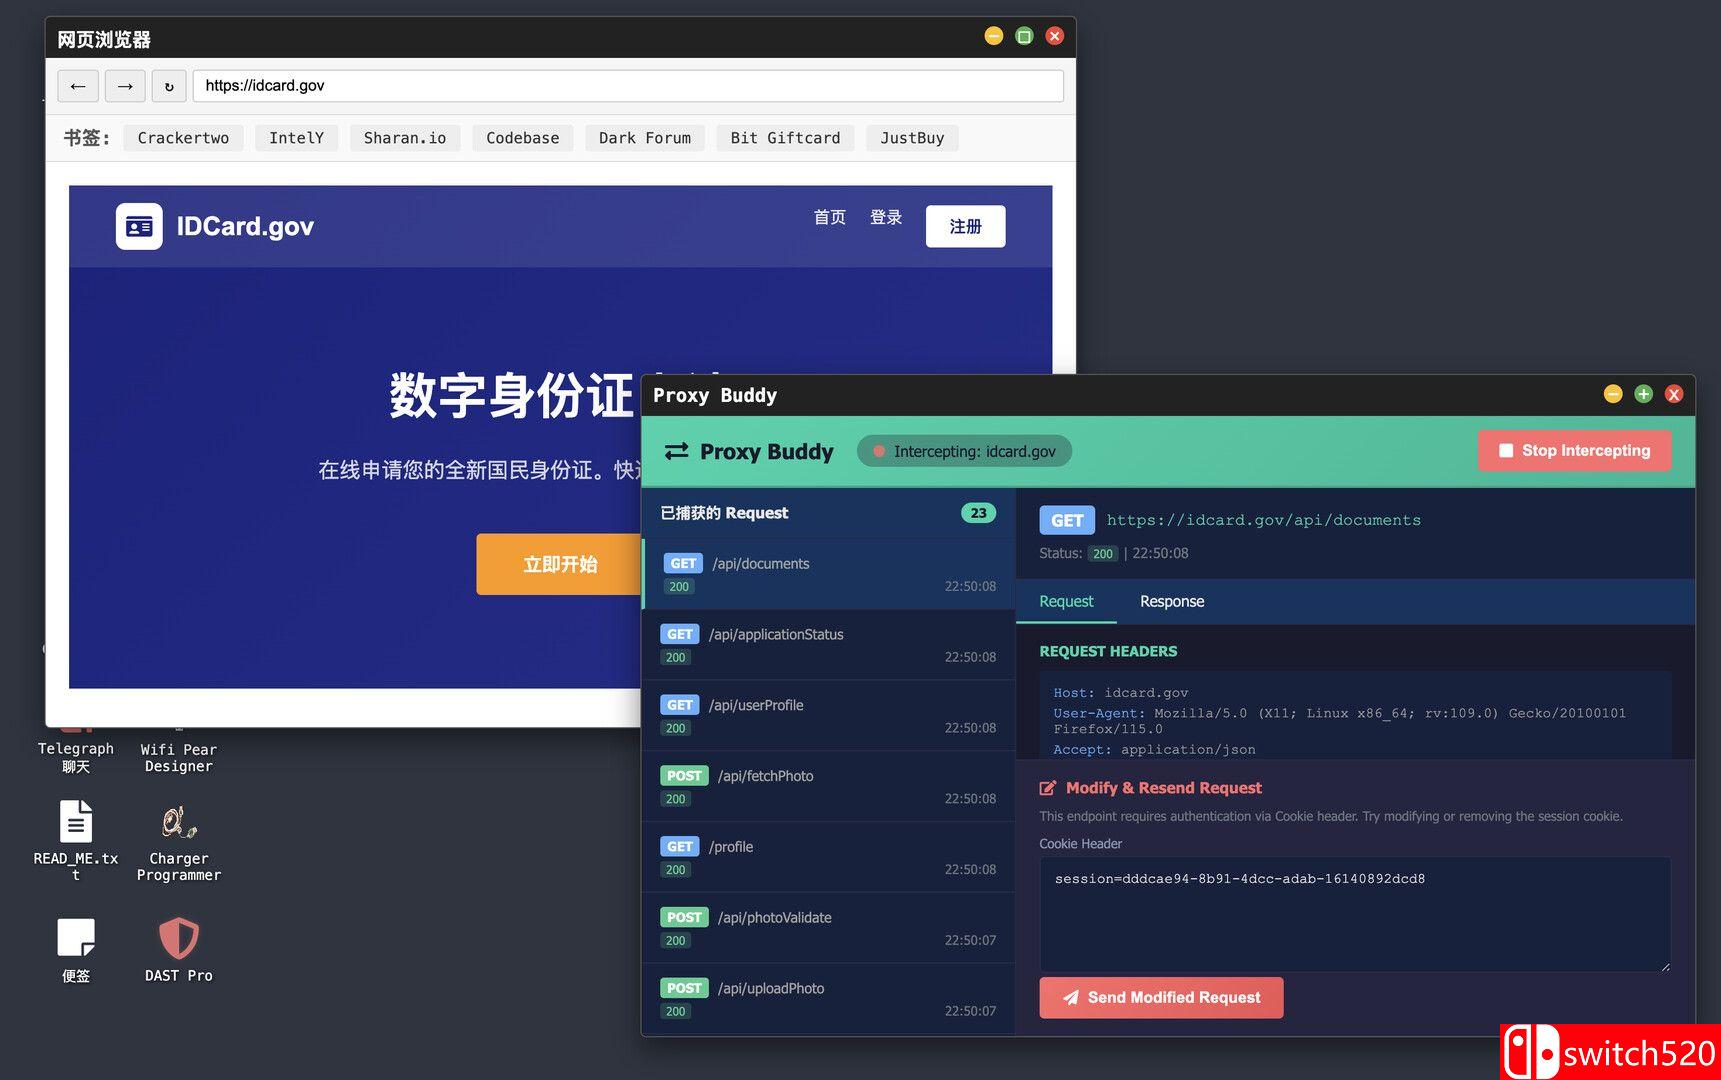This screenshot has width=1721, height=1080.
Task: Click the Intercepting: idcard.gov status pill
Action: coord(964,451)
